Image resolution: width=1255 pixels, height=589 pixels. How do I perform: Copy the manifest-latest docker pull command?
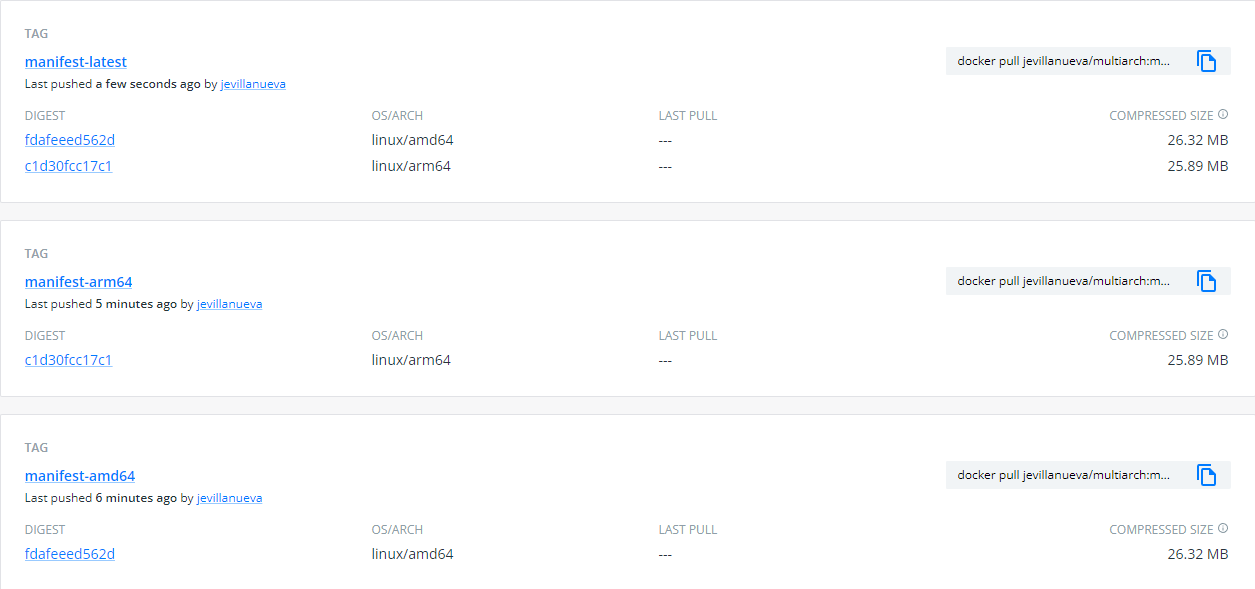pyautogui.click(x=1208, y=61)
